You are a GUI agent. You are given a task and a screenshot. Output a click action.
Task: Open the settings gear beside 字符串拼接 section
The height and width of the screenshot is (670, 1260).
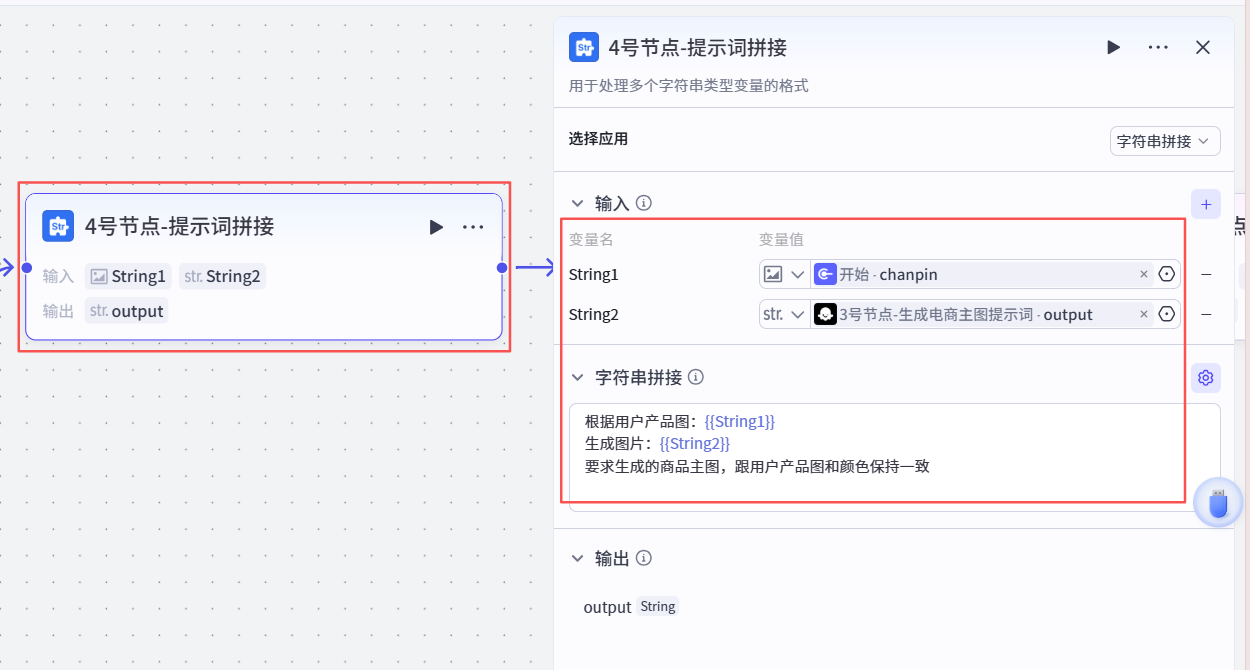1205,377
